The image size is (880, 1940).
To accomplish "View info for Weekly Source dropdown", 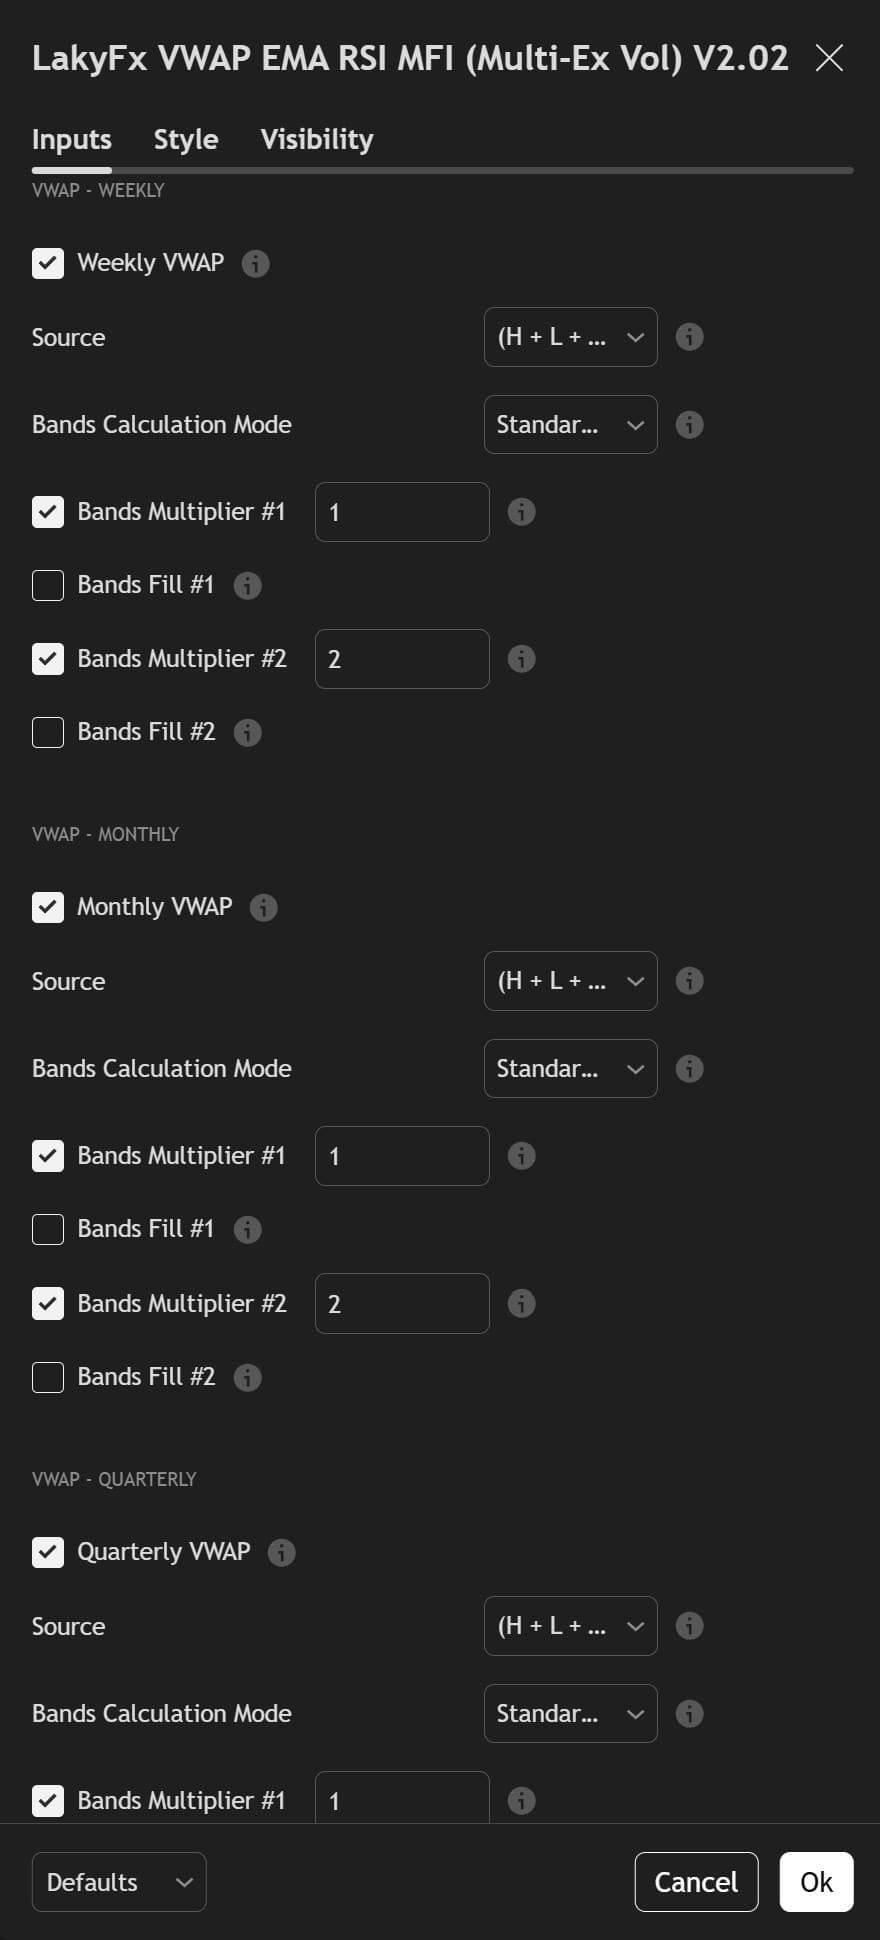I will coord(689,337).
